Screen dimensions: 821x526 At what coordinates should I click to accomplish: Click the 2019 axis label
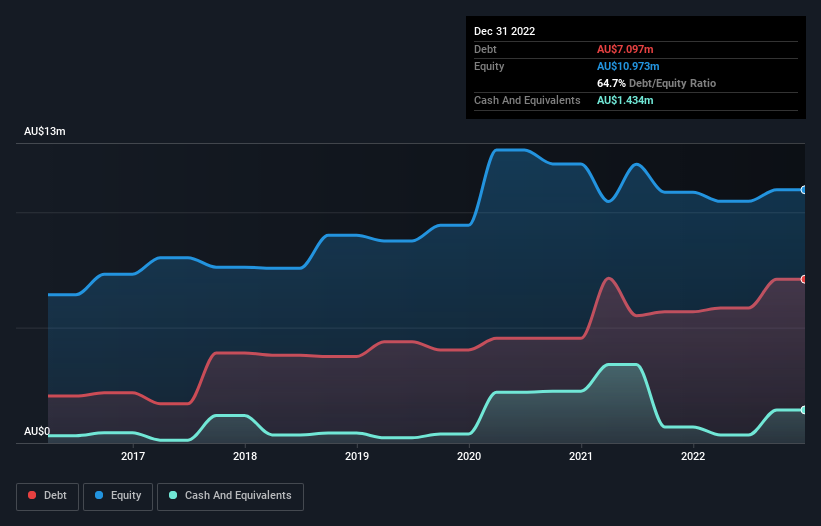pos(357,456)
